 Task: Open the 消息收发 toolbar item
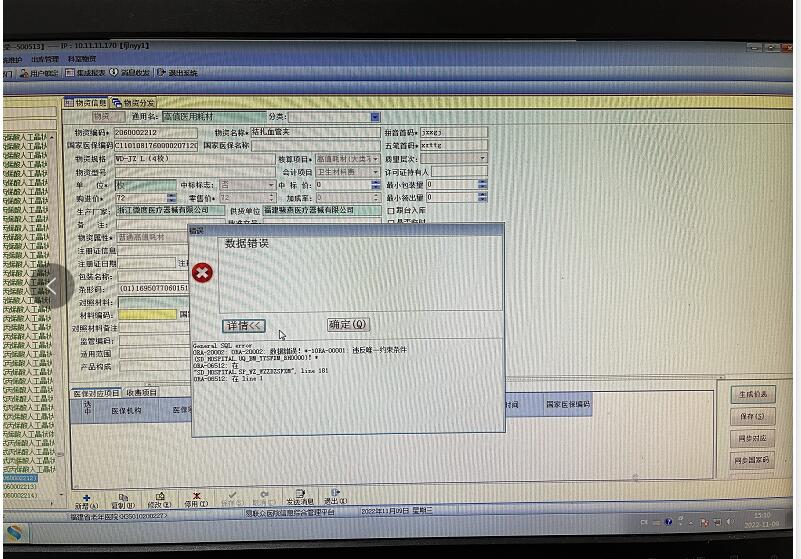click(x=130, y=73)
